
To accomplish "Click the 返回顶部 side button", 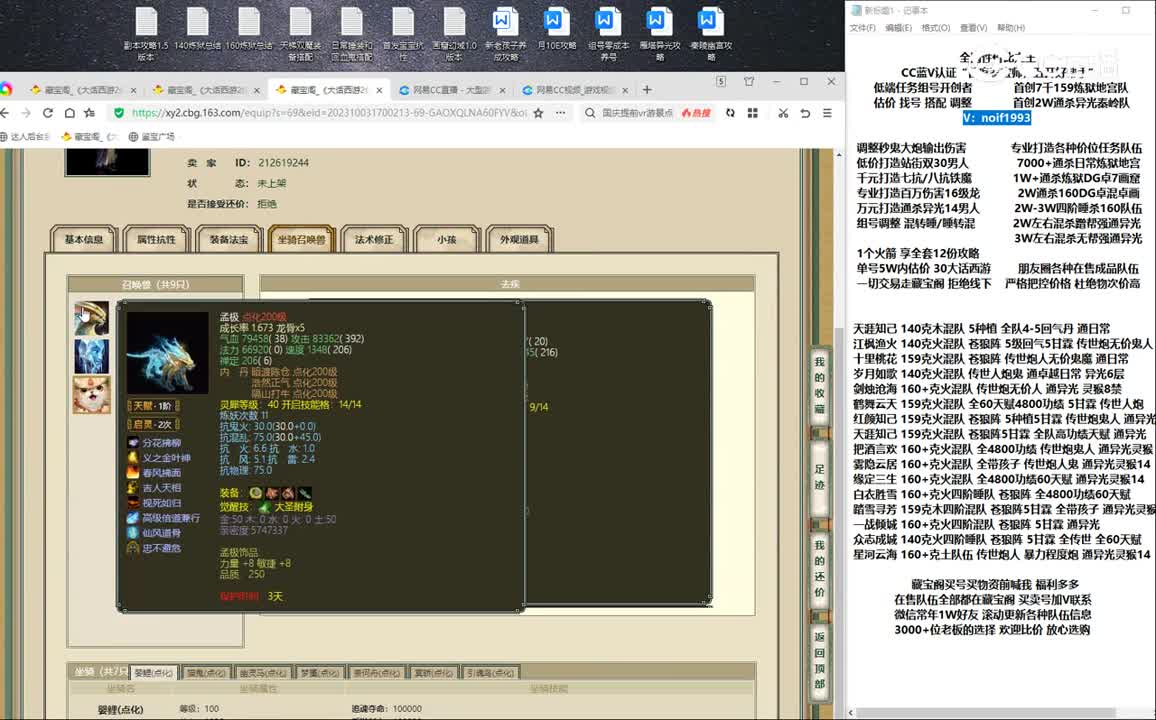I will pos(819,660).
